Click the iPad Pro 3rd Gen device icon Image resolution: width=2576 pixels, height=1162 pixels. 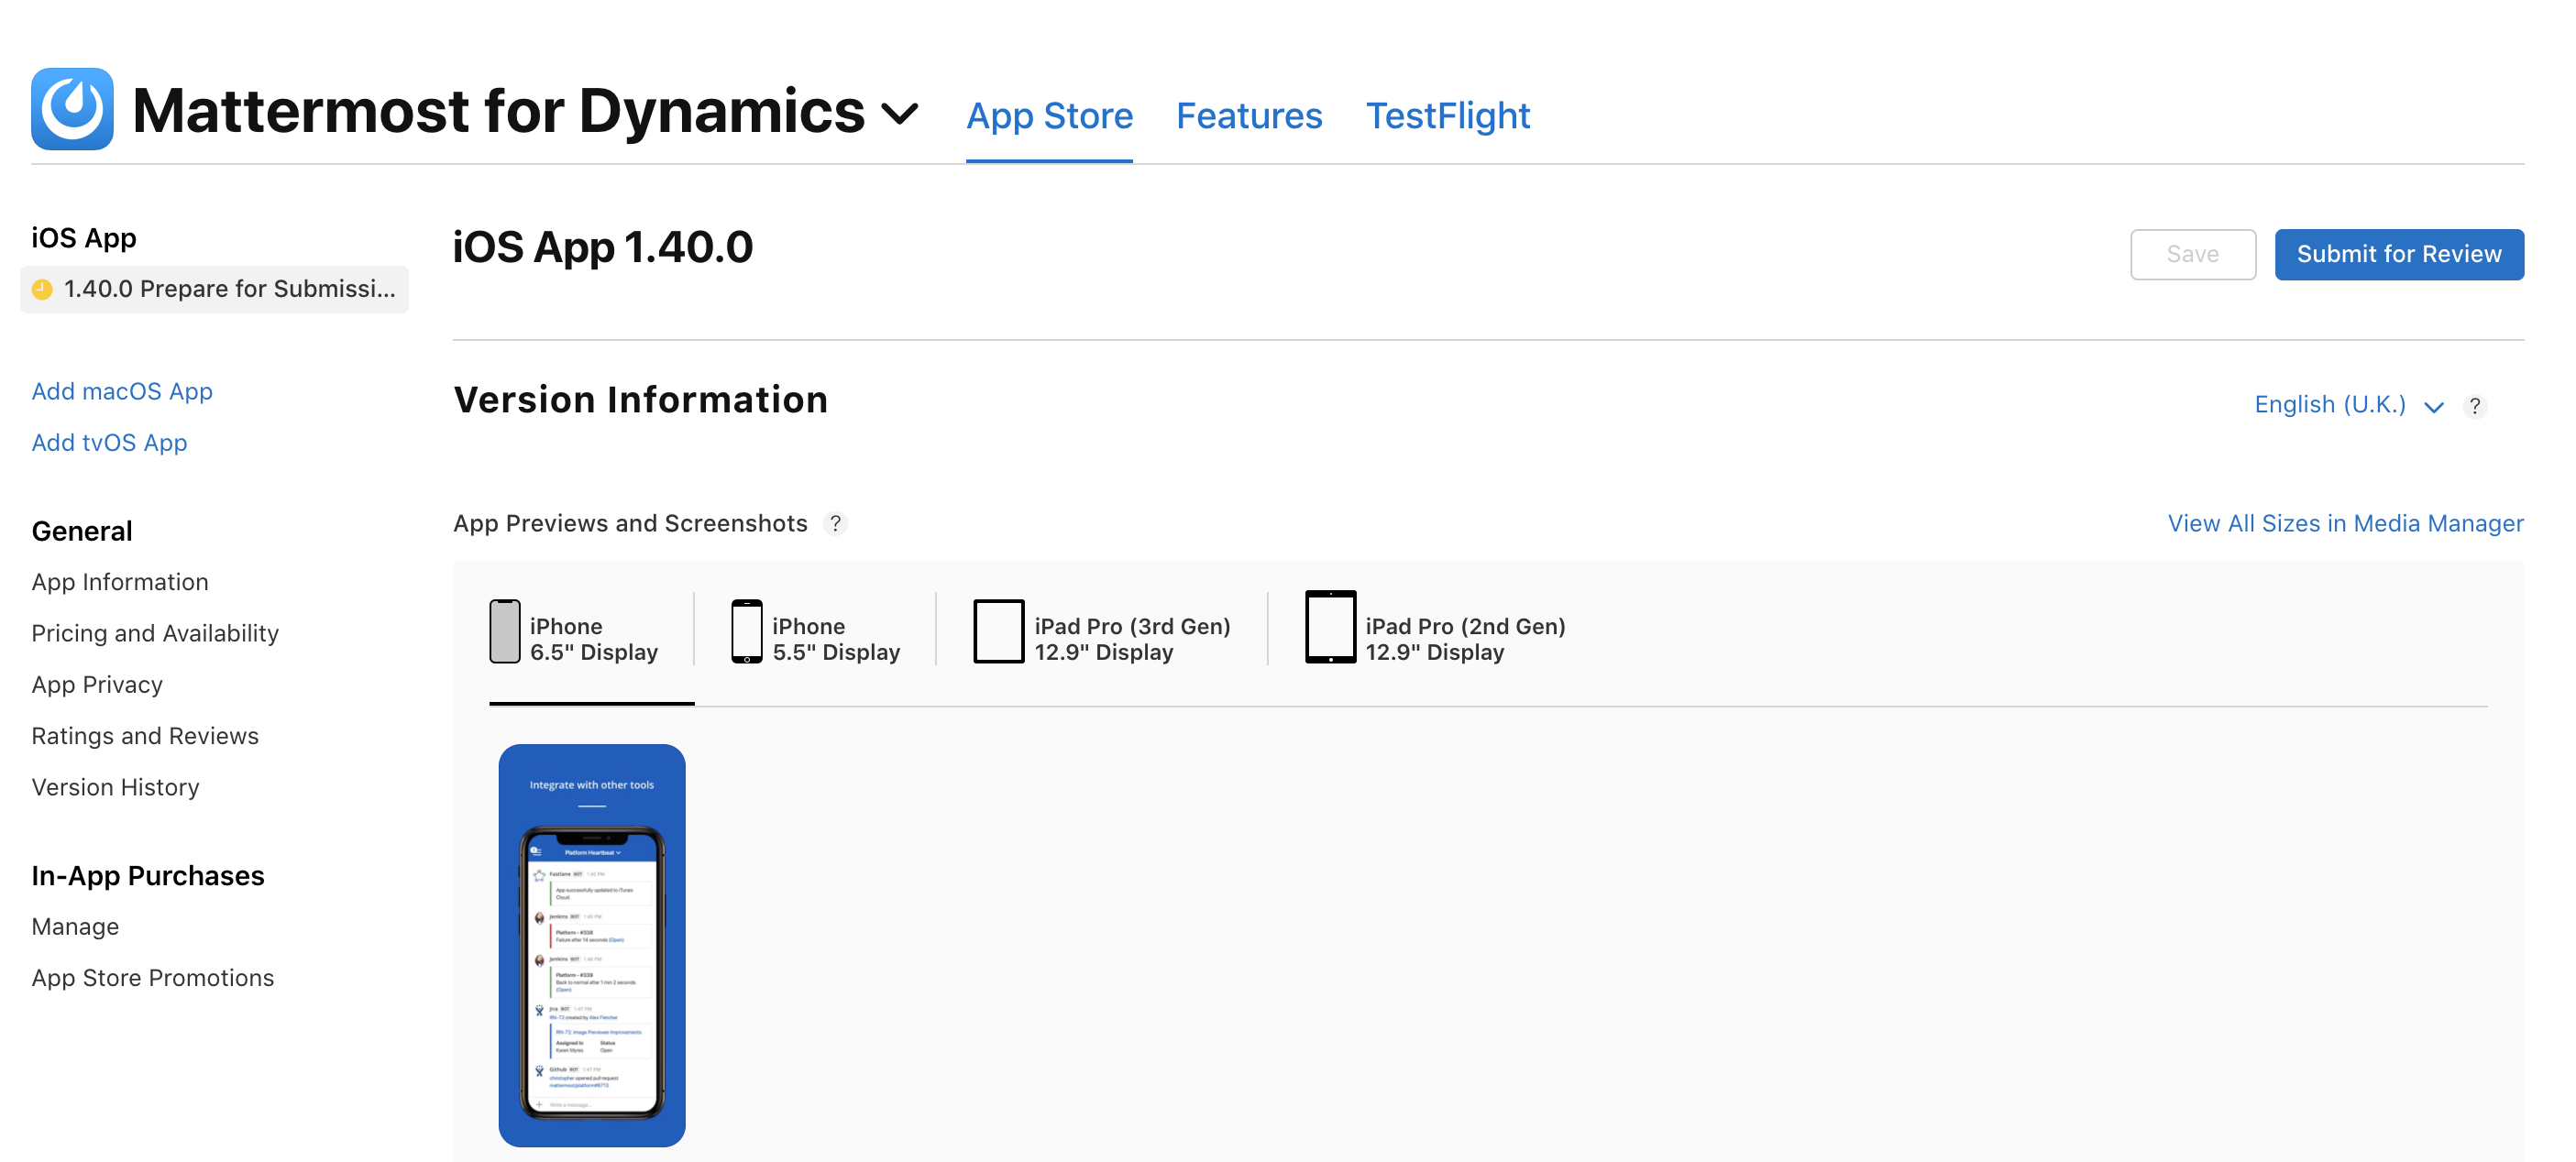pos(998,631)
